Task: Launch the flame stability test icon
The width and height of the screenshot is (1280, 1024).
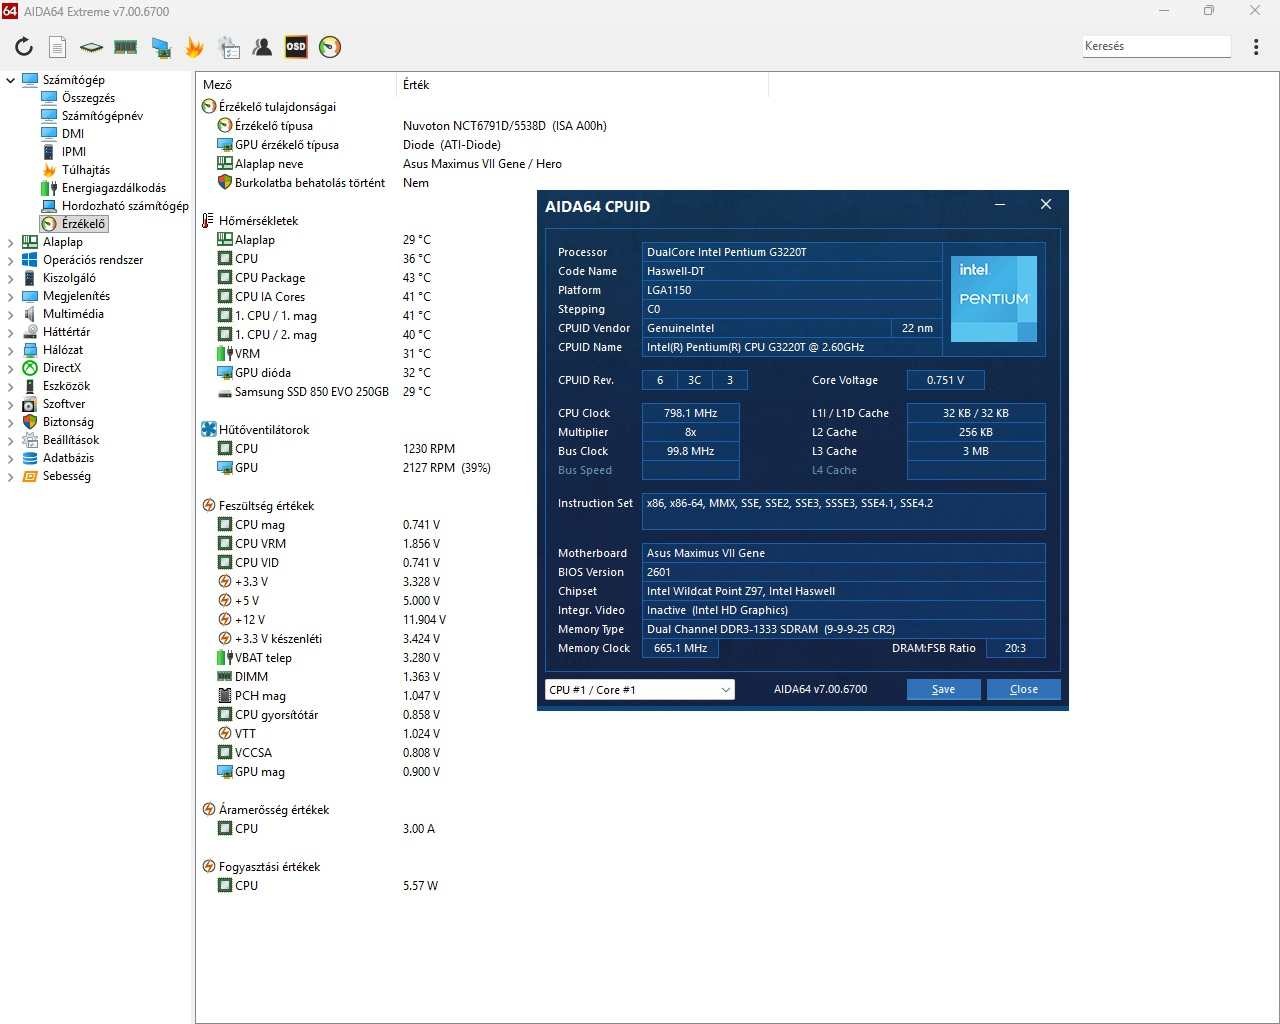Action: tap(194, 47)
